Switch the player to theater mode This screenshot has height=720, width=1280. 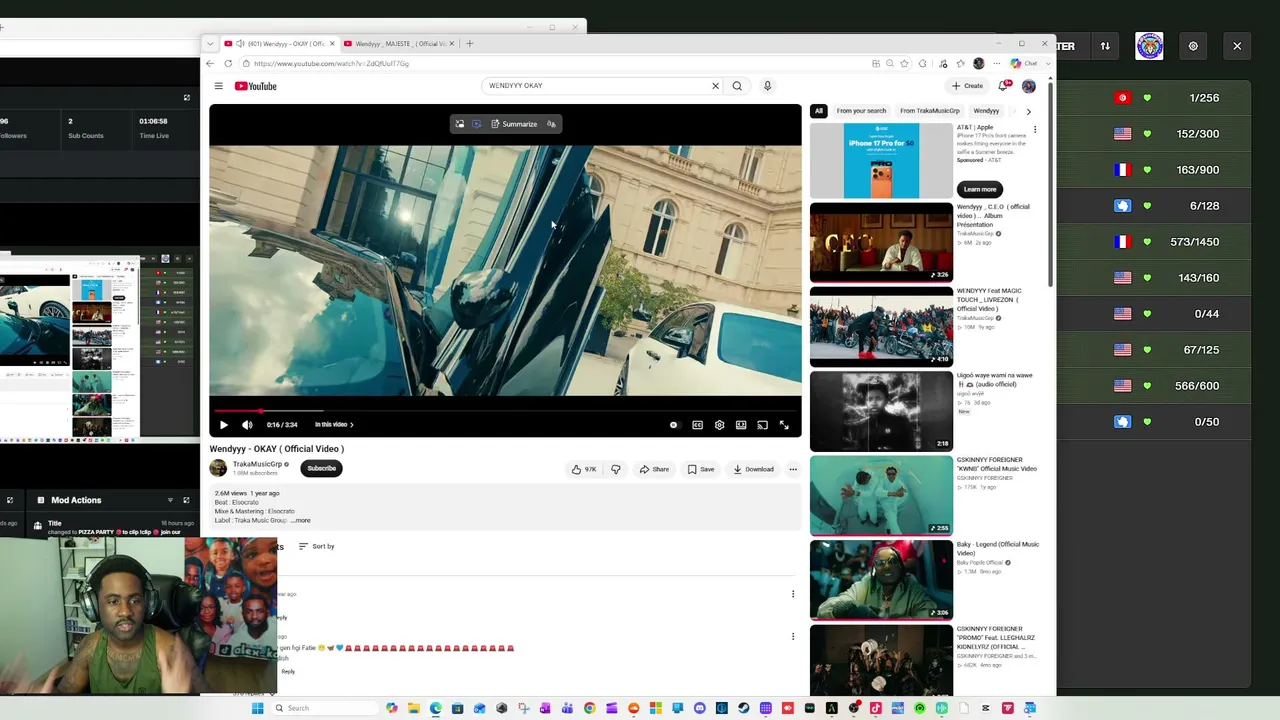point(741,425)
